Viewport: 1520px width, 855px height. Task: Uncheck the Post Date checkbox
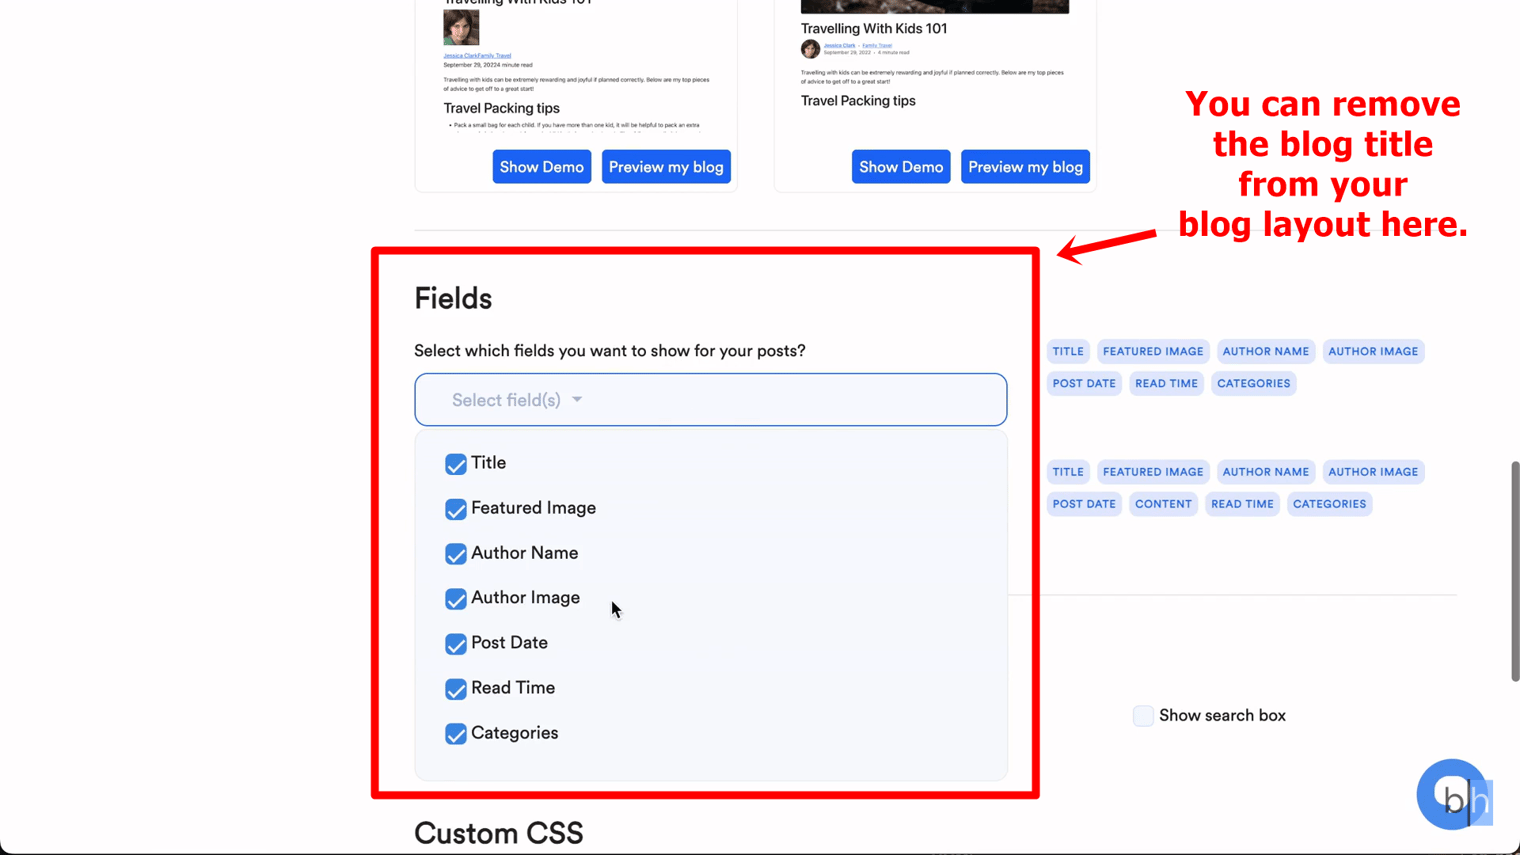[x=456, y=644]
